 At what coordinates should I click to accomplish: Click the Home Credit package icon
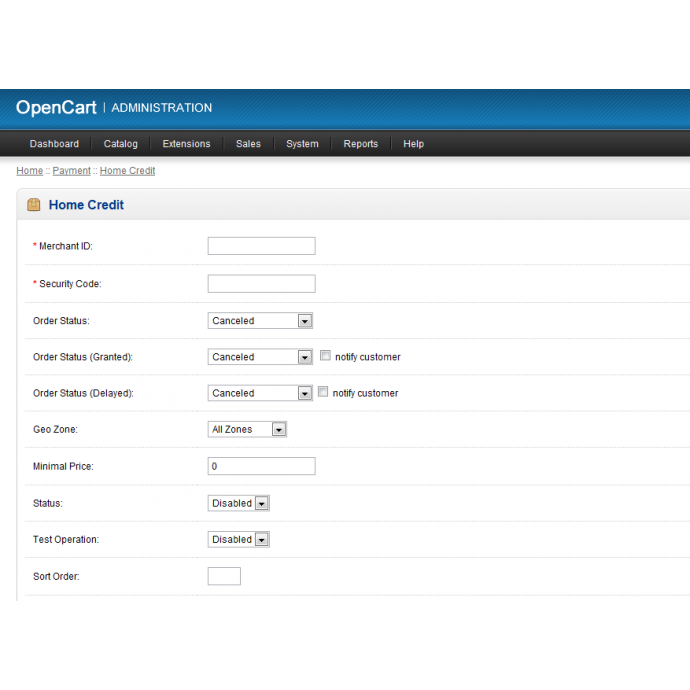pos(34,205)
